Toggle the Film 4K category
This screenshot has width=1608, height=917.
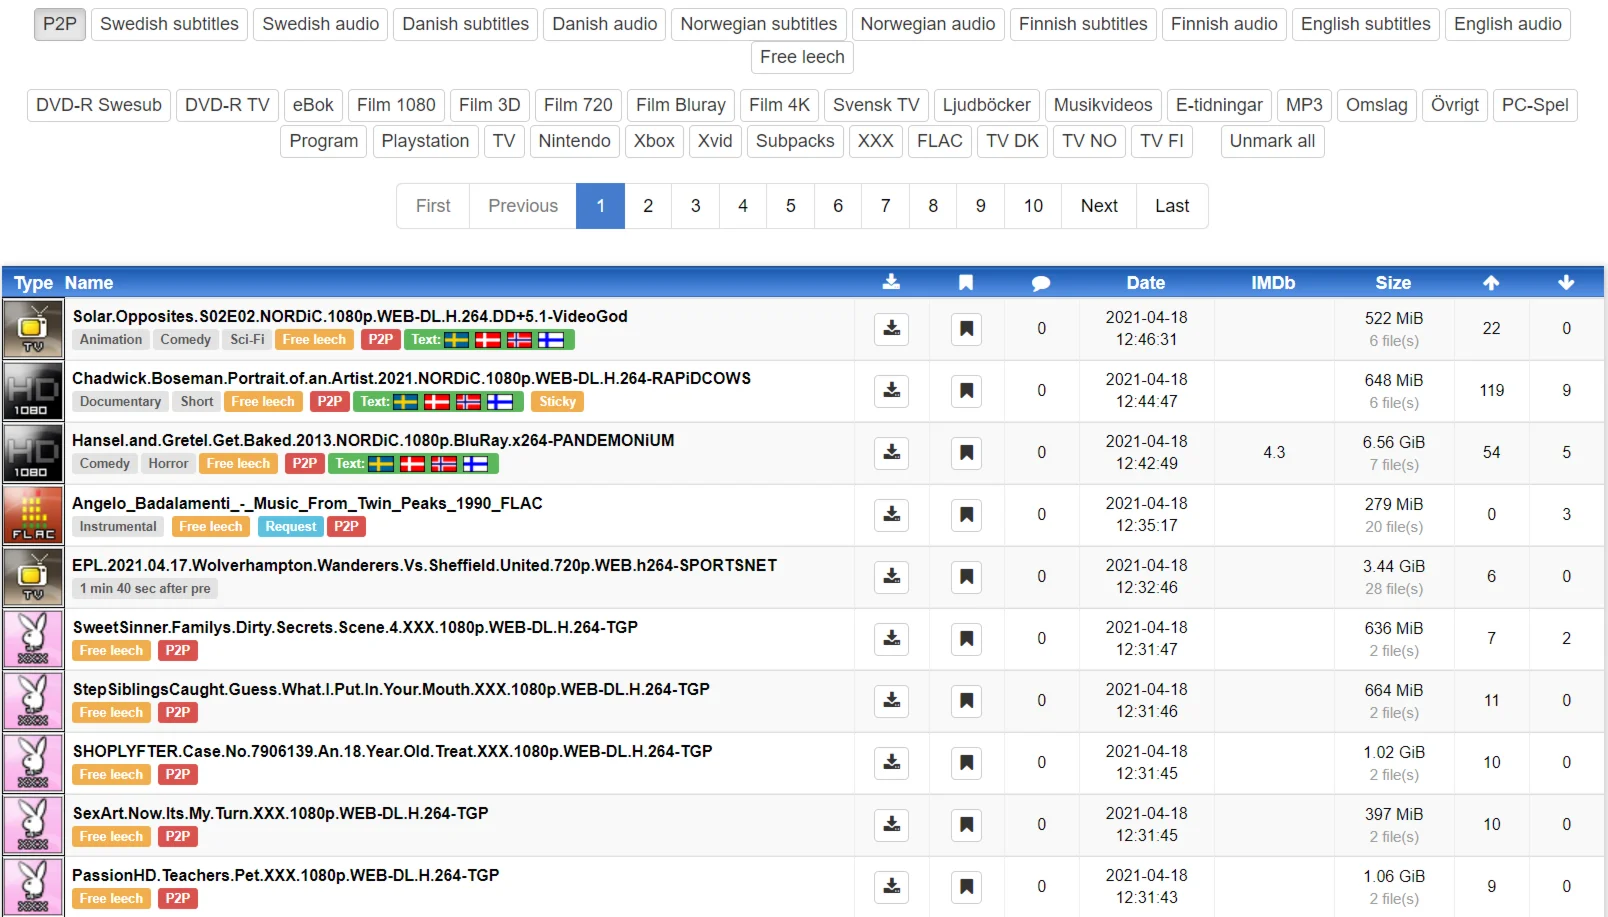(x=780, y=105)
